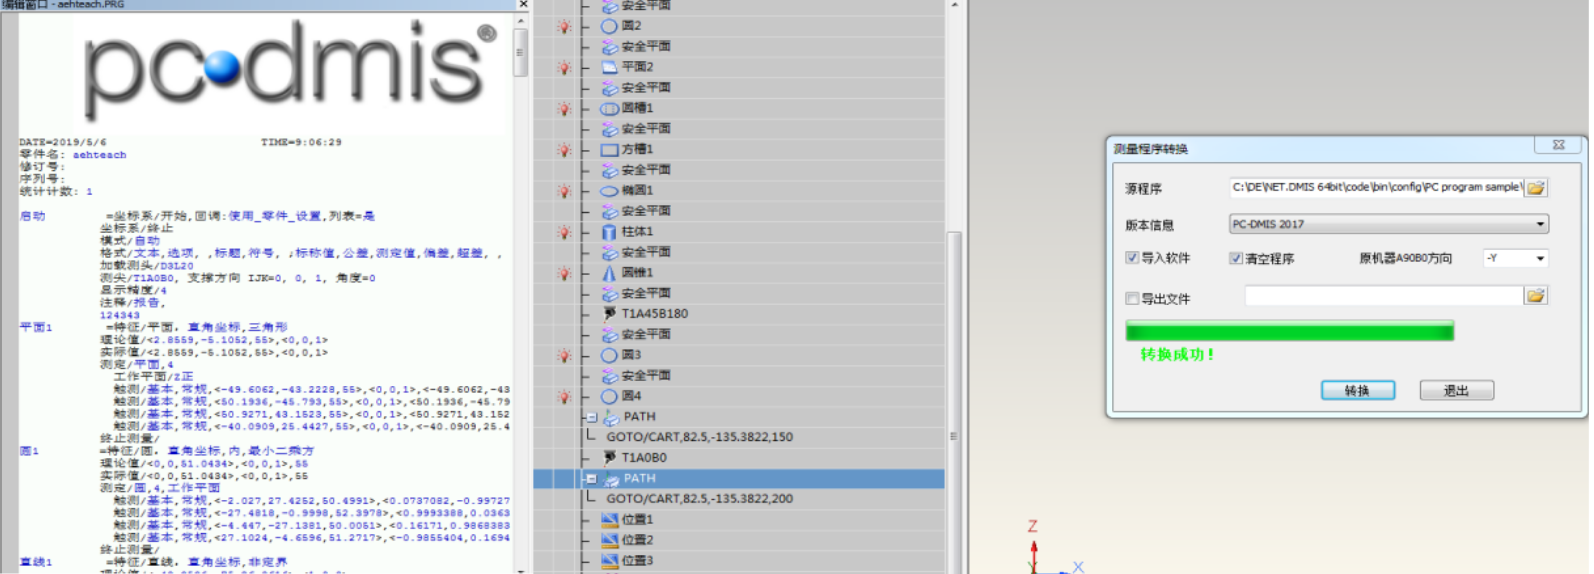1594x574 pixels.
Task: Select the 位置2 location dimension icon
Action: 609,540
